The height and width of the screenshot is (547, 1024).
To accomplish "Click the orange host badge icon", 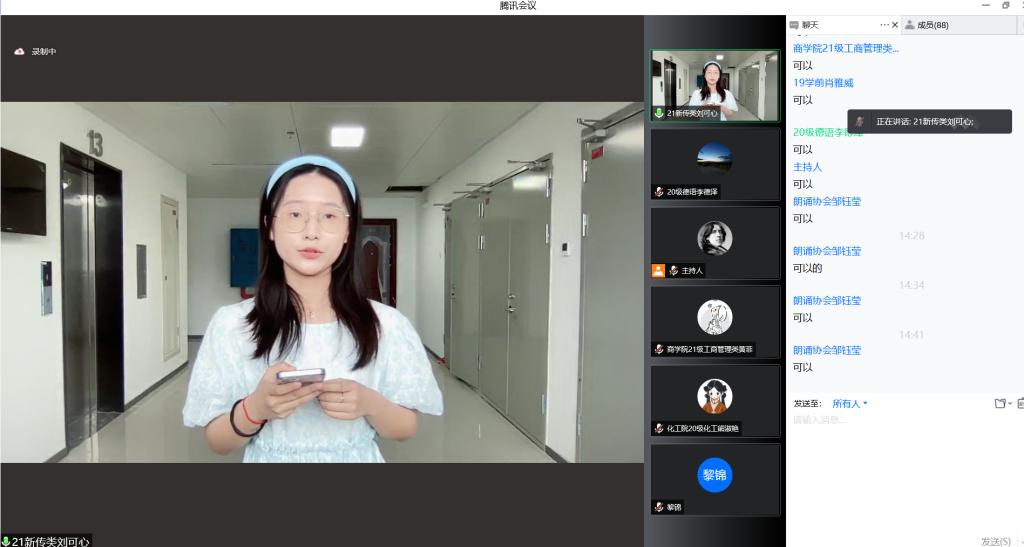I will (658, 270).
